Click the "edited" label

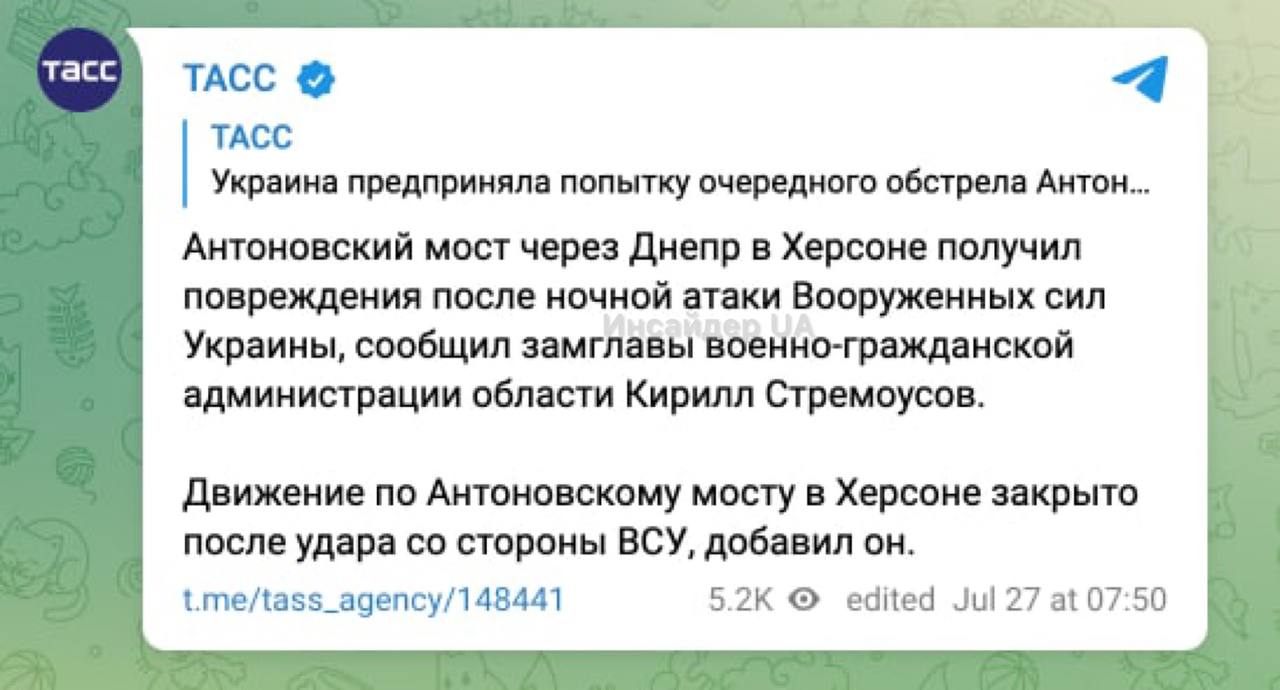pos(890,599)
